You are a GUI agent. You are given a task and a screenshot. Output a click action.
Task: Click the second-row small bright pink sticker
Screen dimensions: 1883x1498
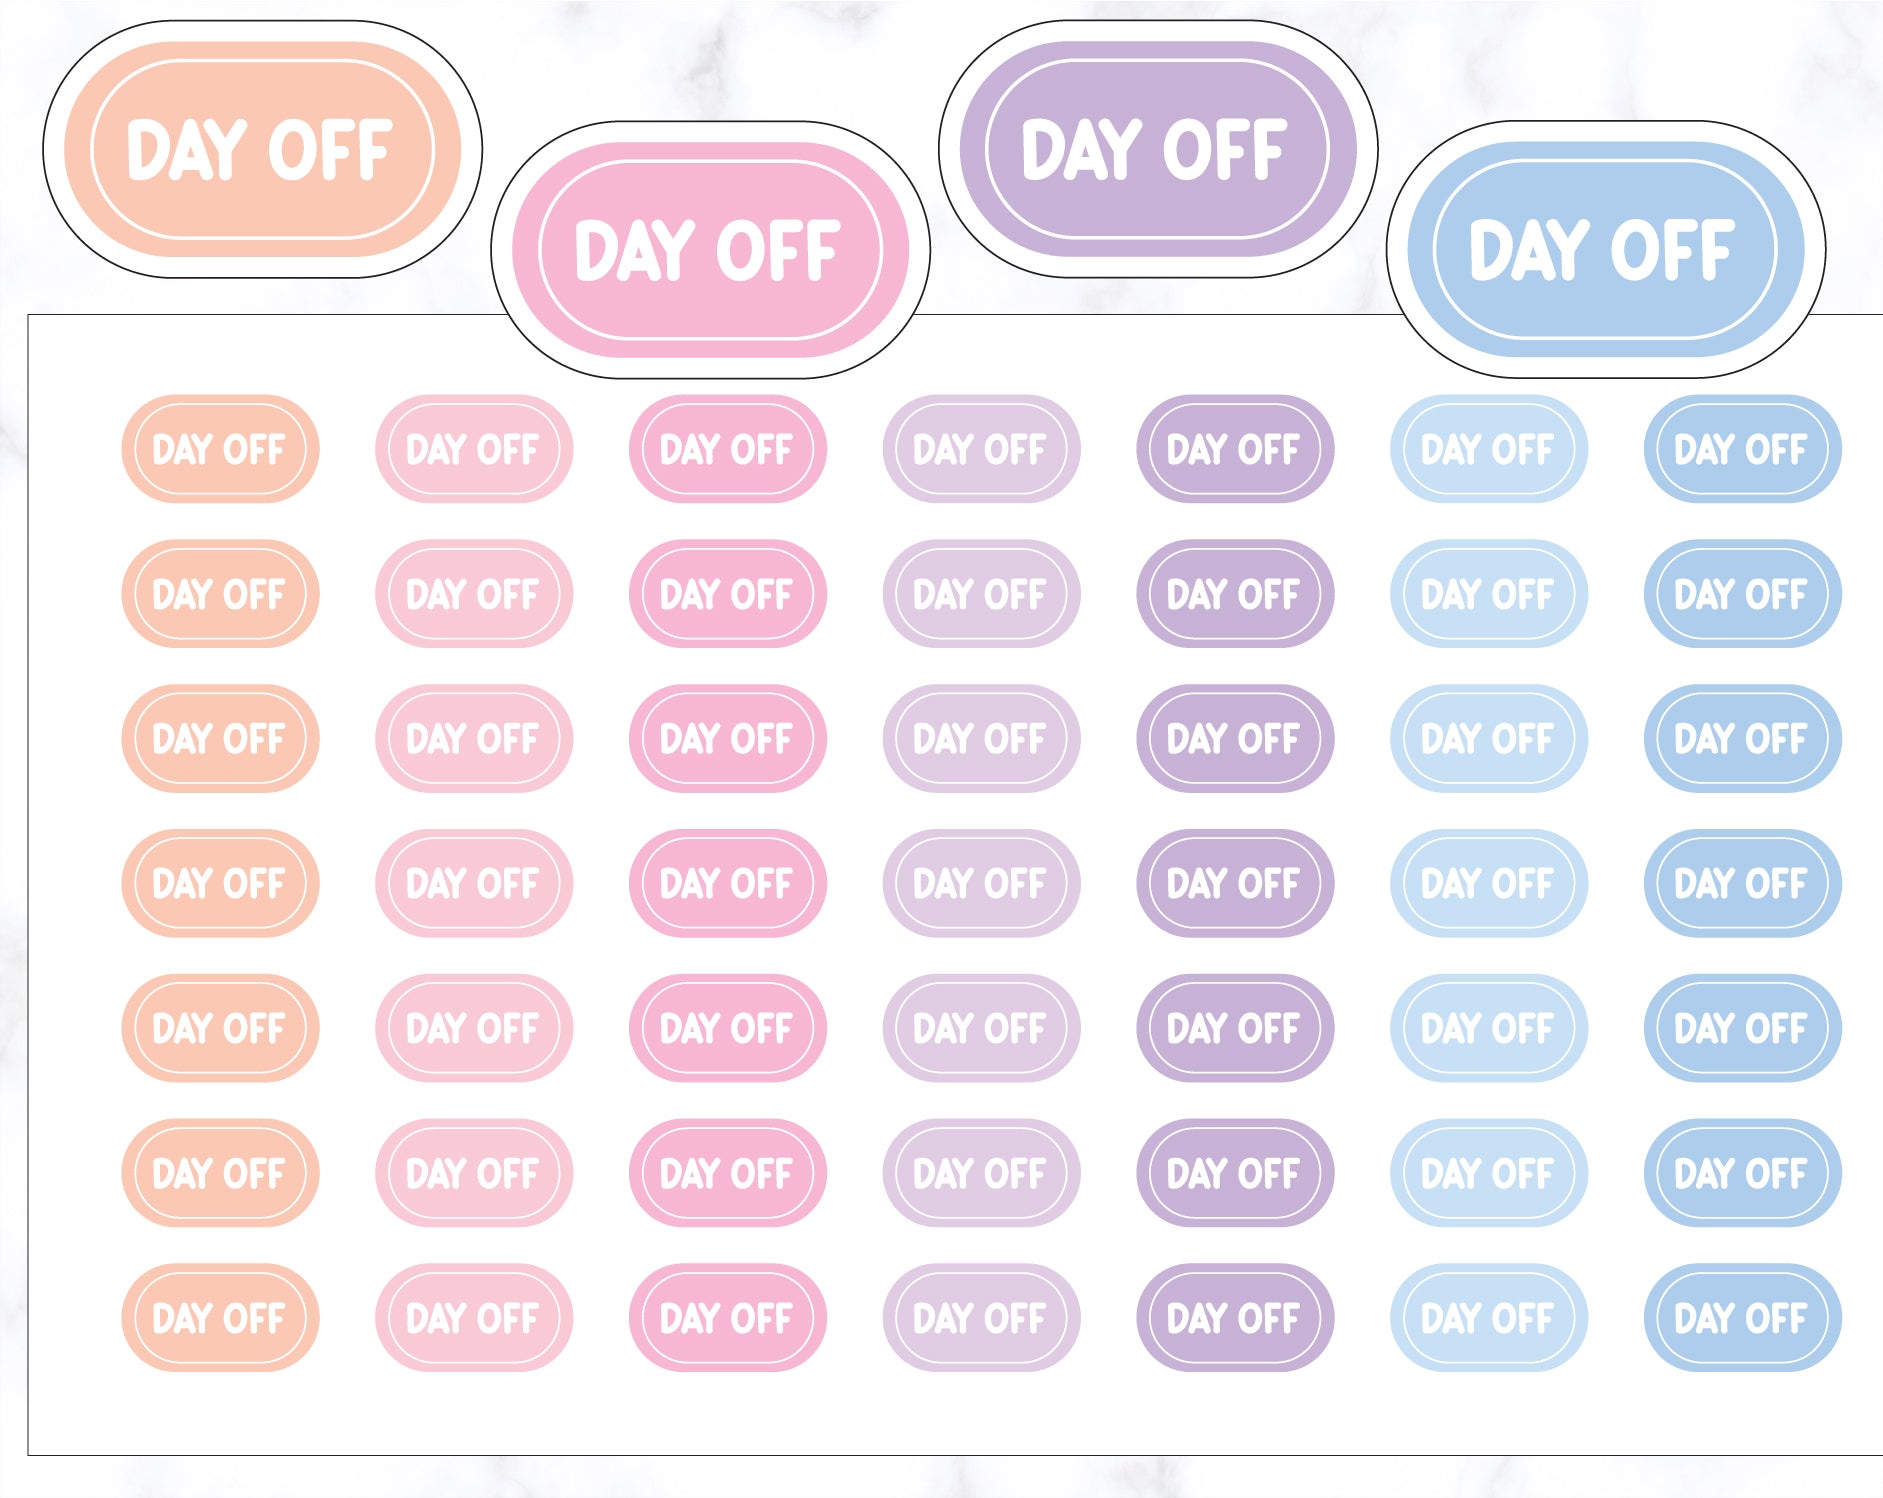pos(727,594)
